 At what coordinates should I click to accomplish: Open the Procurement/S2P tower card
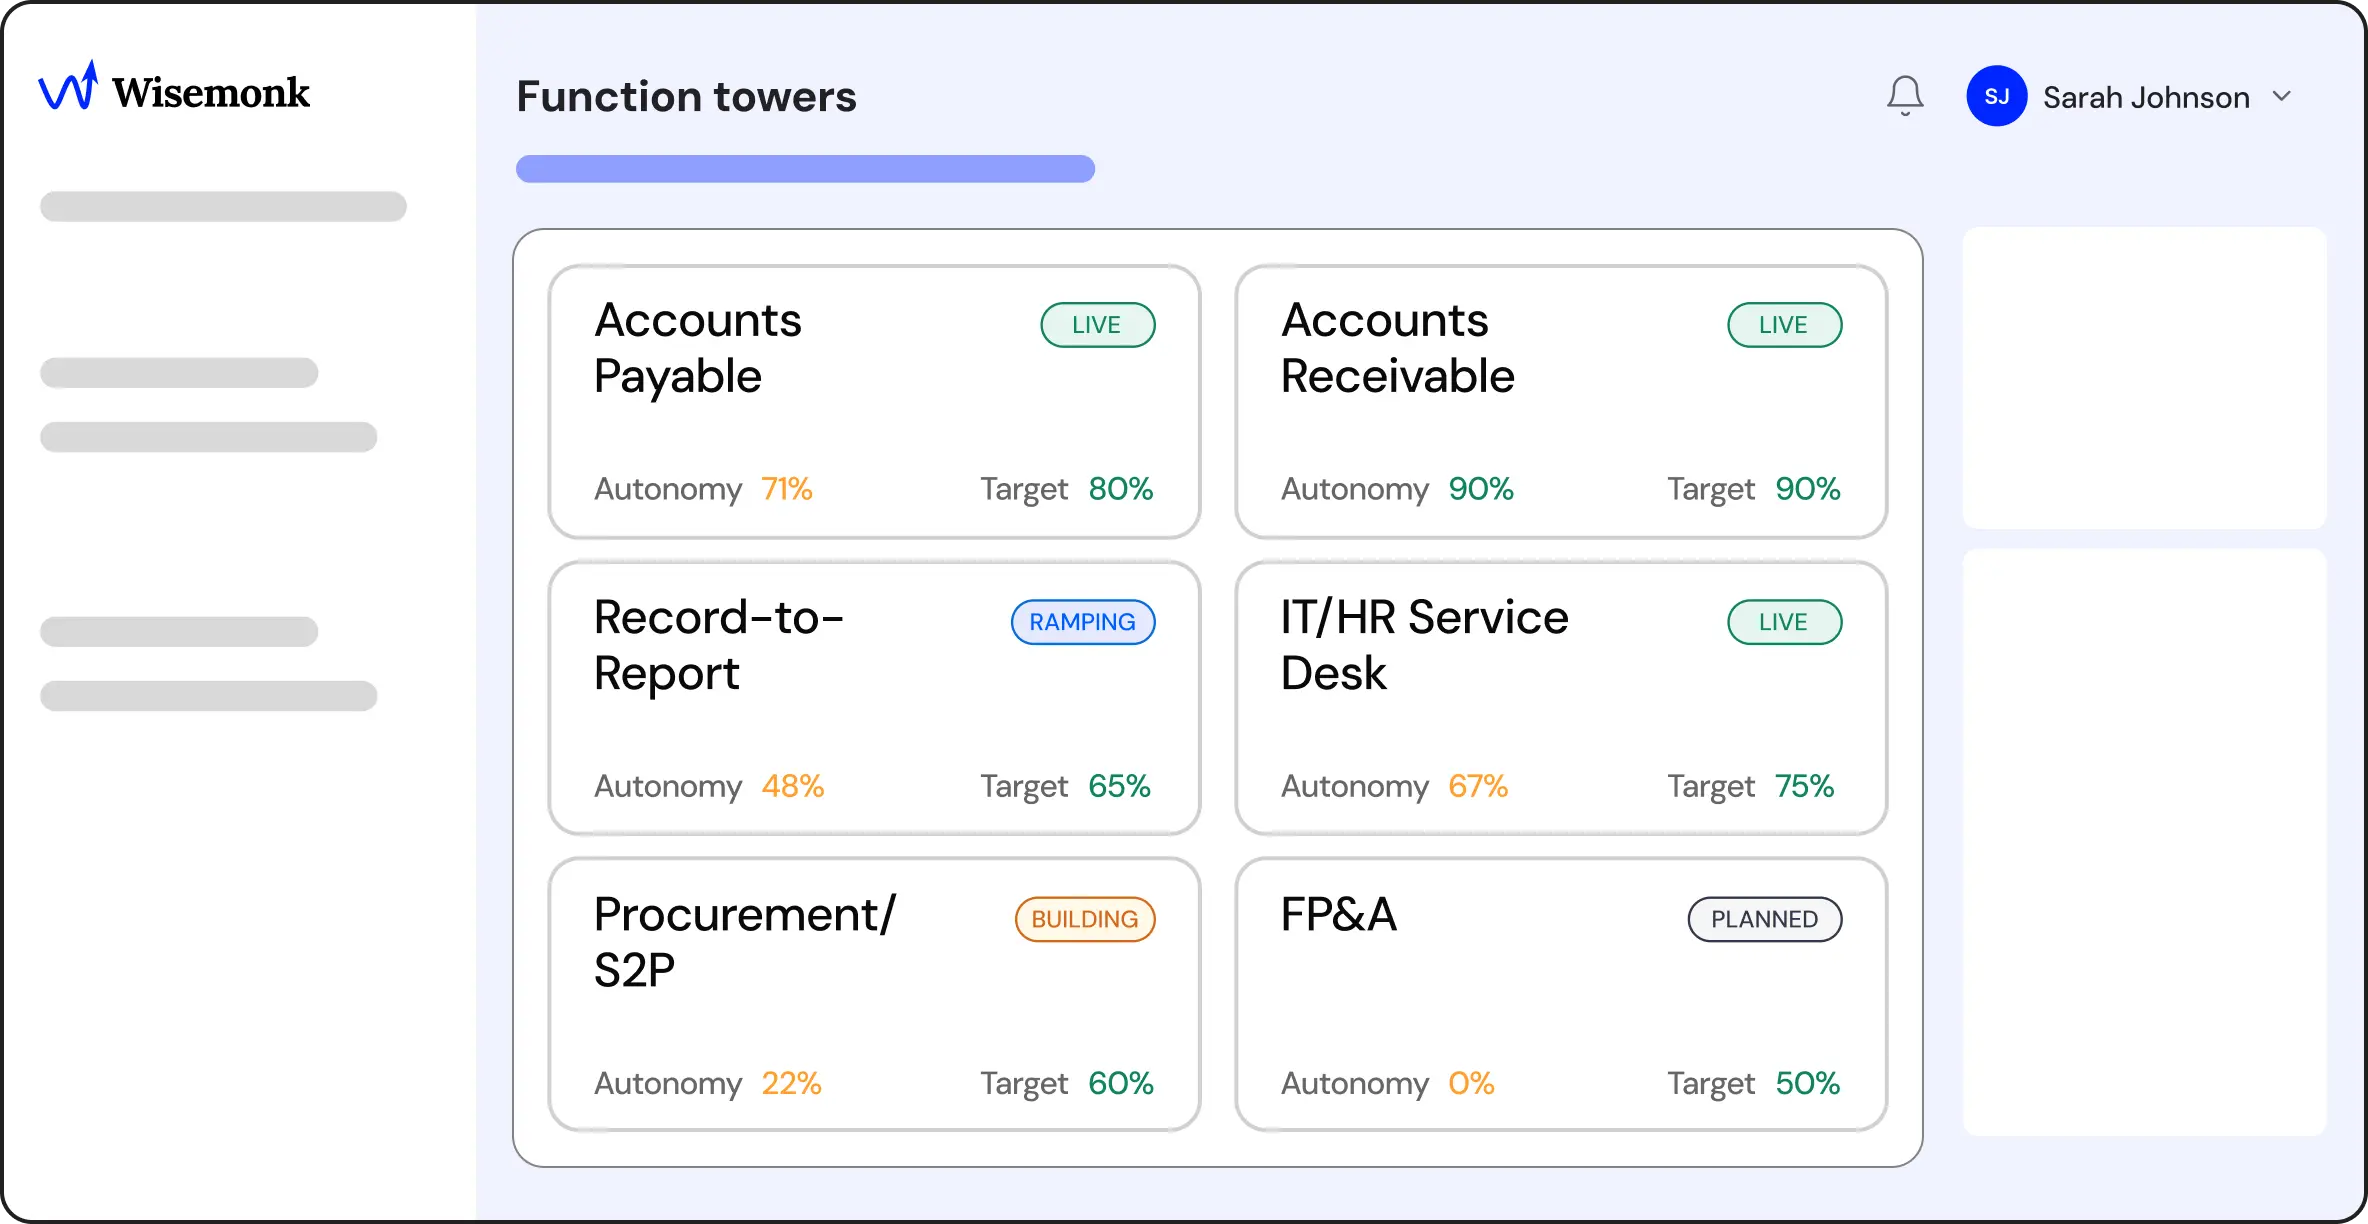pyautogui.click(x=874, y=995)
